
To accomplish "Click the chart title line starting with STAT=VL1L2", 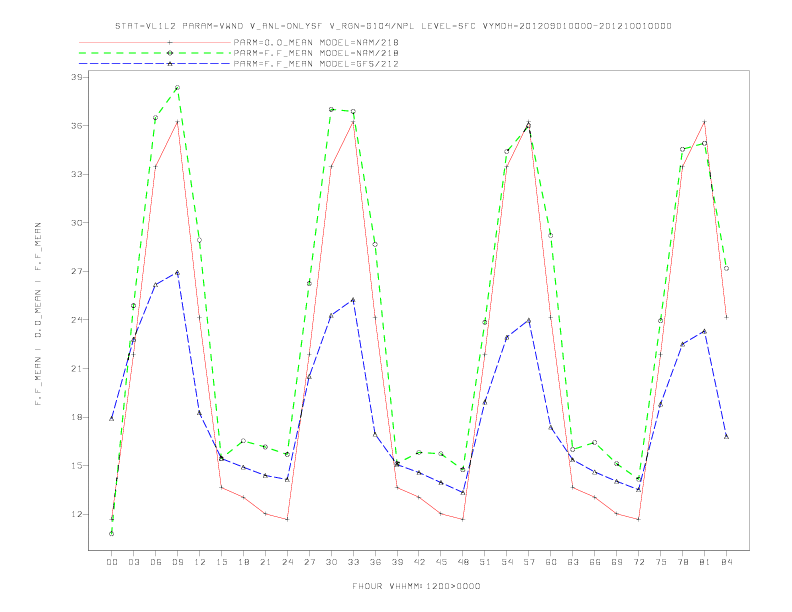I will click(393, 26).
